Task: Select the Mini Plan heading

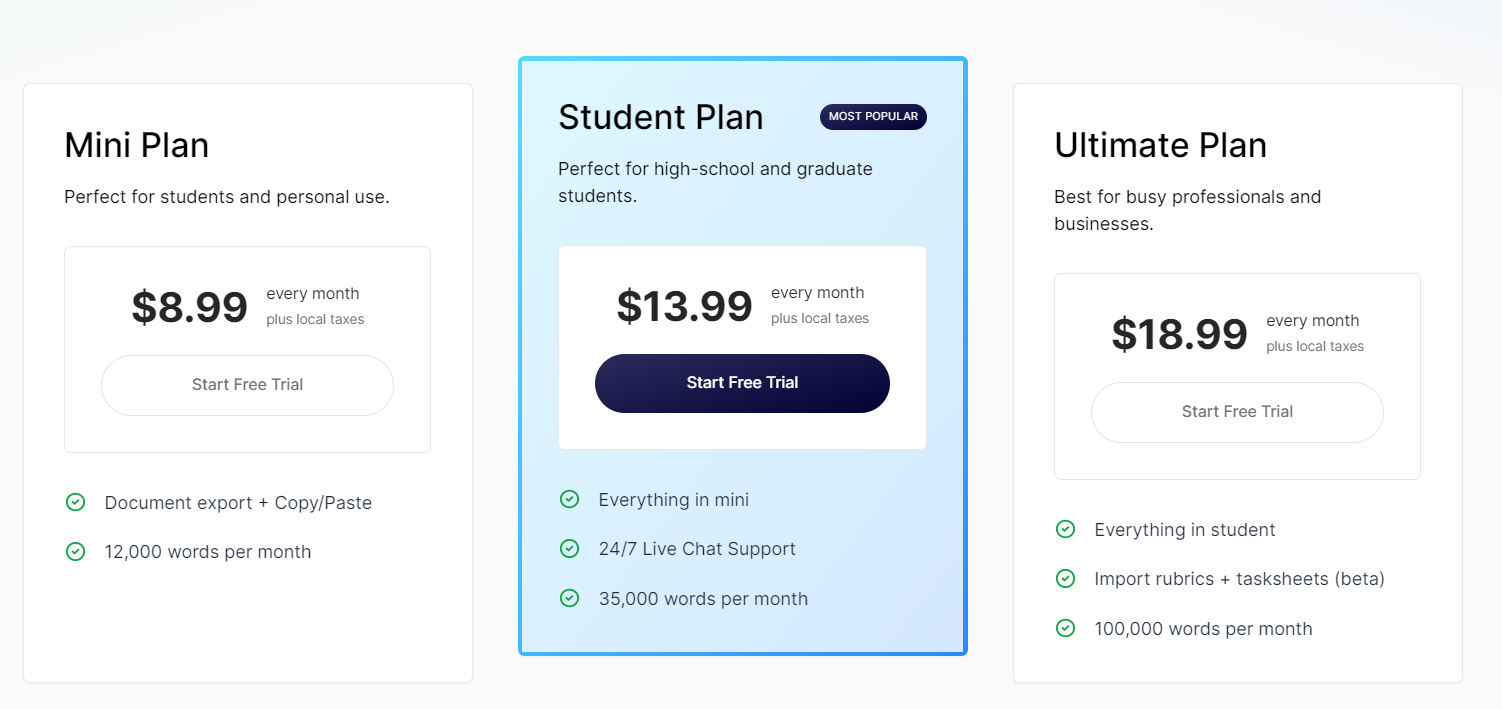Action: tap(137, 145)
